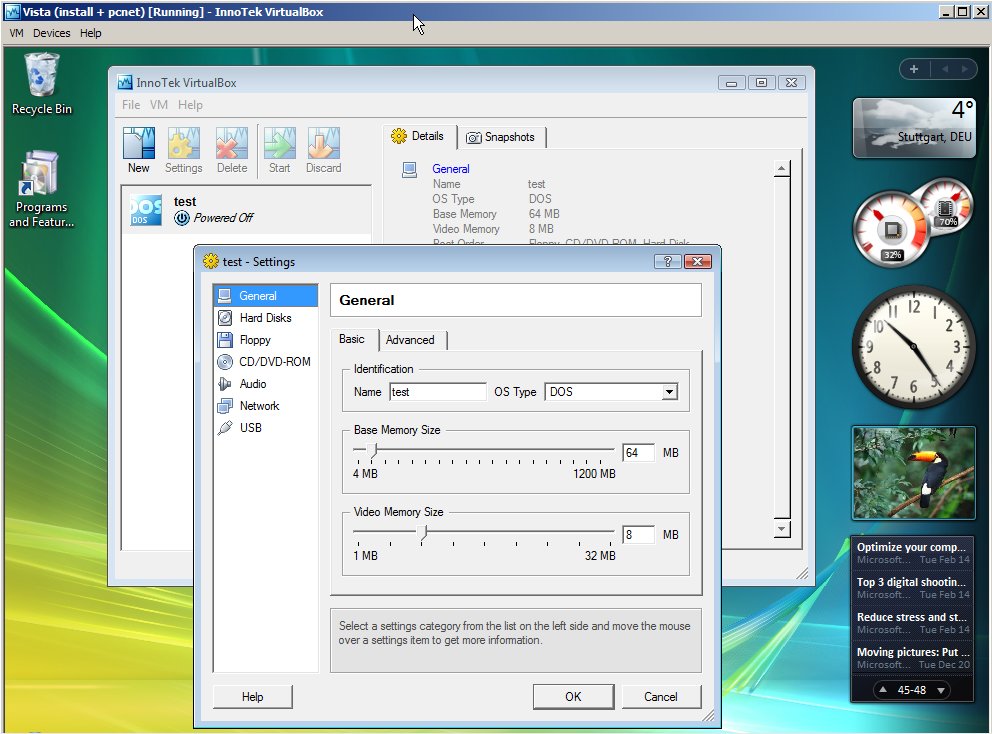Open the outer VM menu
992x734 pixels.
coord(16,33)
